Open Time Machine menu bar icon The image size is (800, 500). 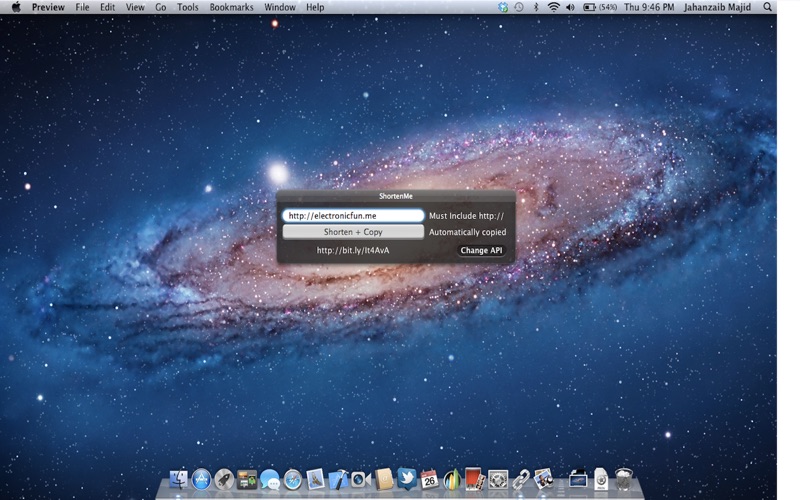[519, 7]
